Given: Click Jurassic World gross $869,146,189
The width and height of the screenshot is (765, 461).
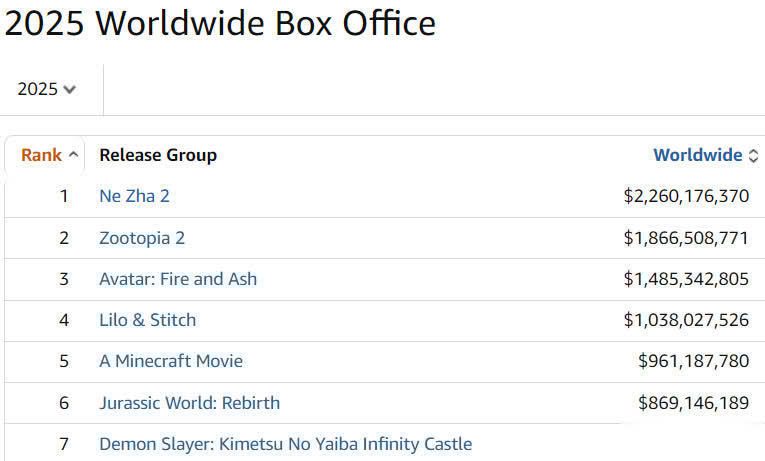Looking at the screenshot, I should click(693, 403).
